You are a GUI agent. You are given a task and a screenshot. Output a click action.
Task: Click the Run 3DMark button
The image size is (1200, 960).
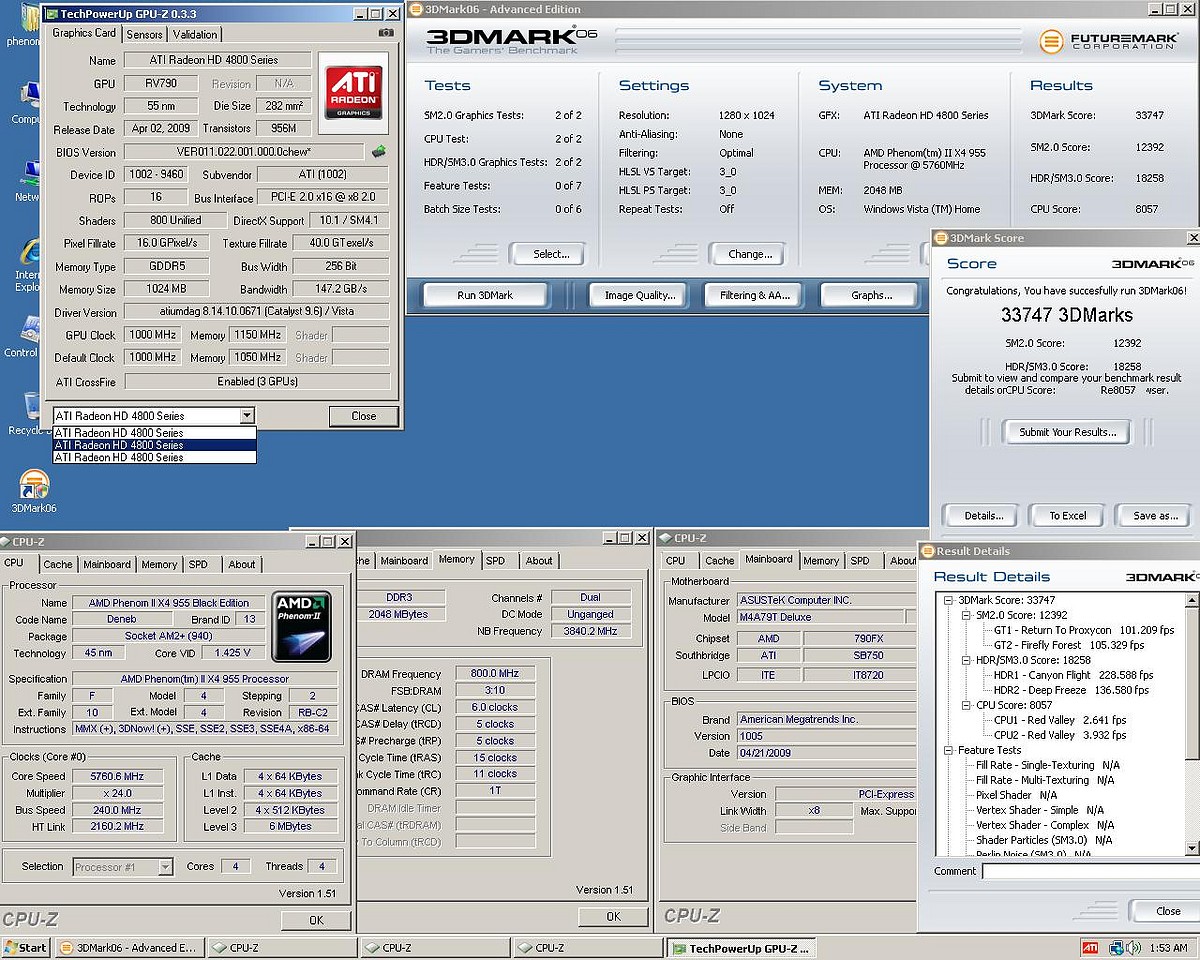[x=485, y=295]
